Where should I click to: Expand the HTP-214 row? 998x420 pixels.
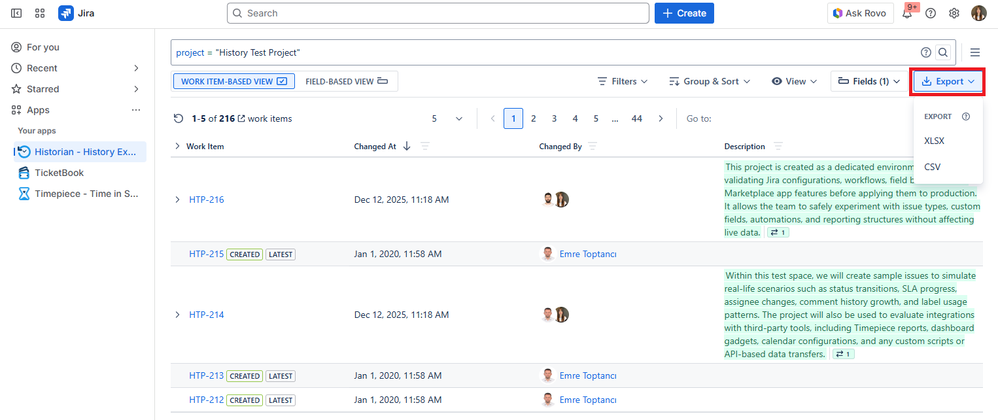(x=178, y=314)
